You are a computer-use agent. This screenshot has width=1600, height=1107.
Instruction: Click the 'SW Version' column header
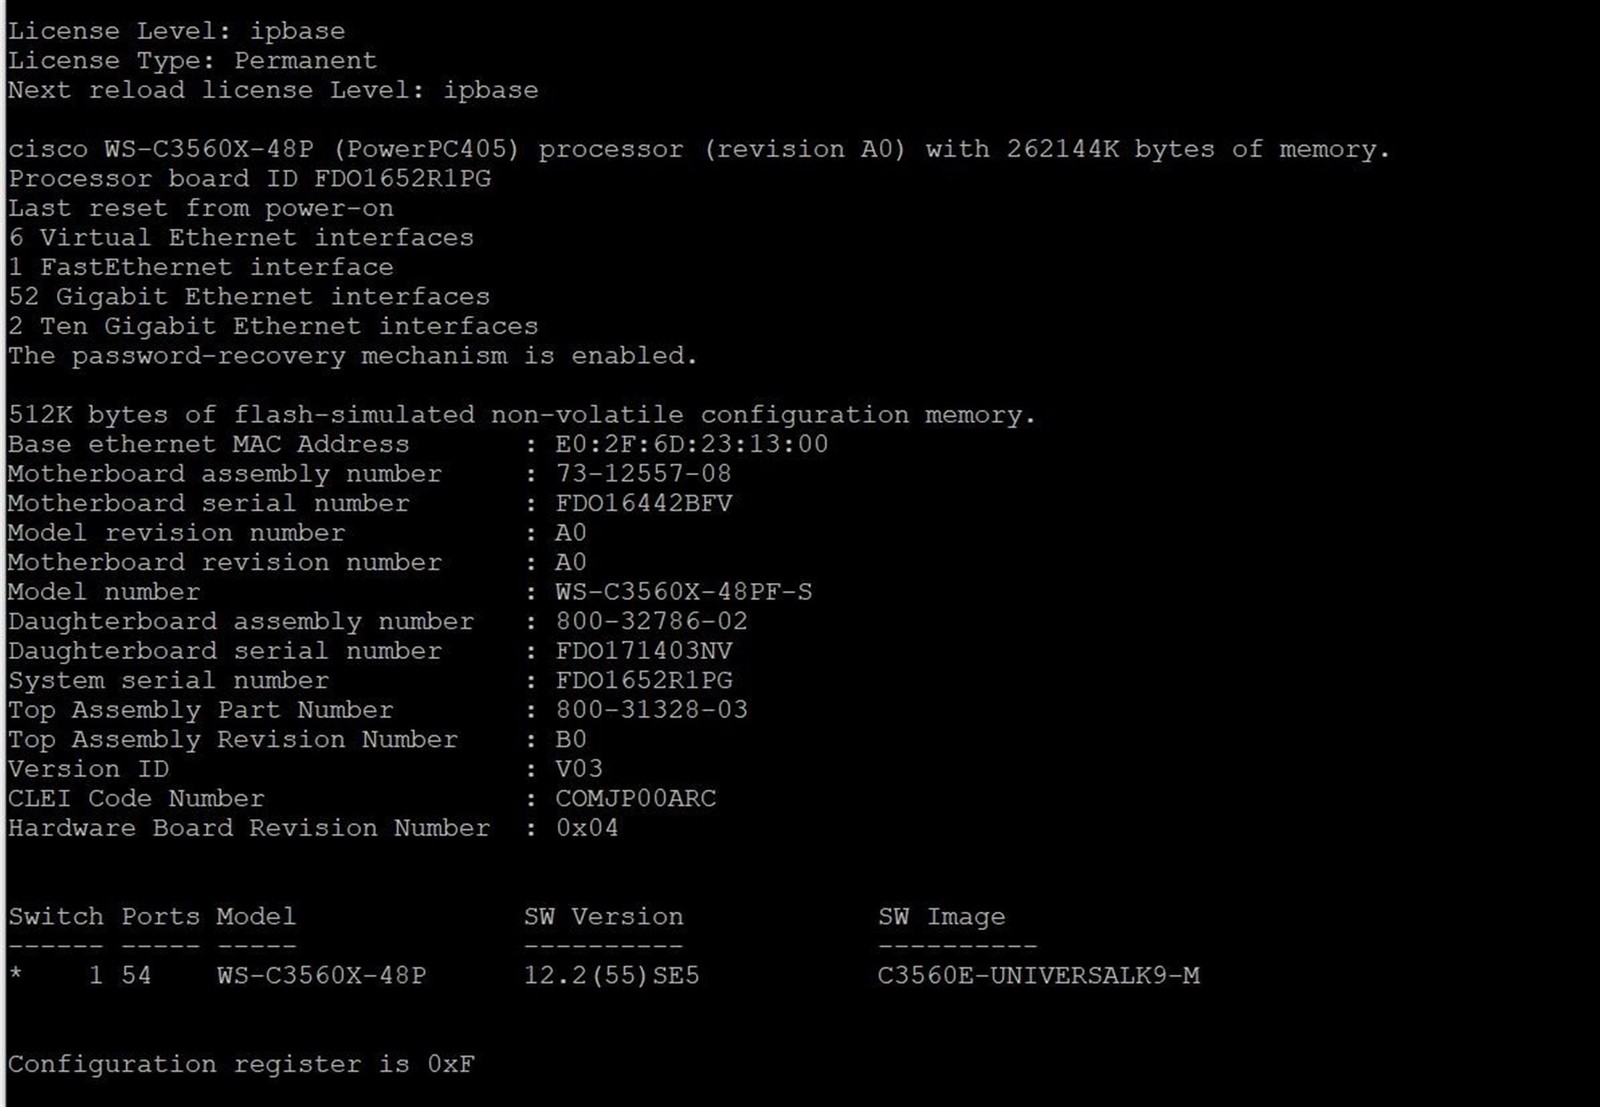point(604,917)
